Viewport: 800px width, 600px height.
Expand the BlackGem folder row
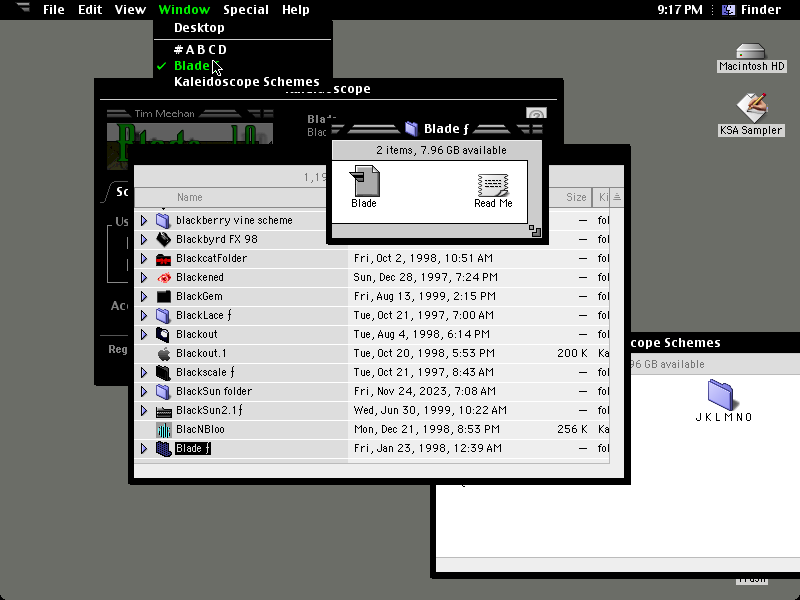point(144,296)
